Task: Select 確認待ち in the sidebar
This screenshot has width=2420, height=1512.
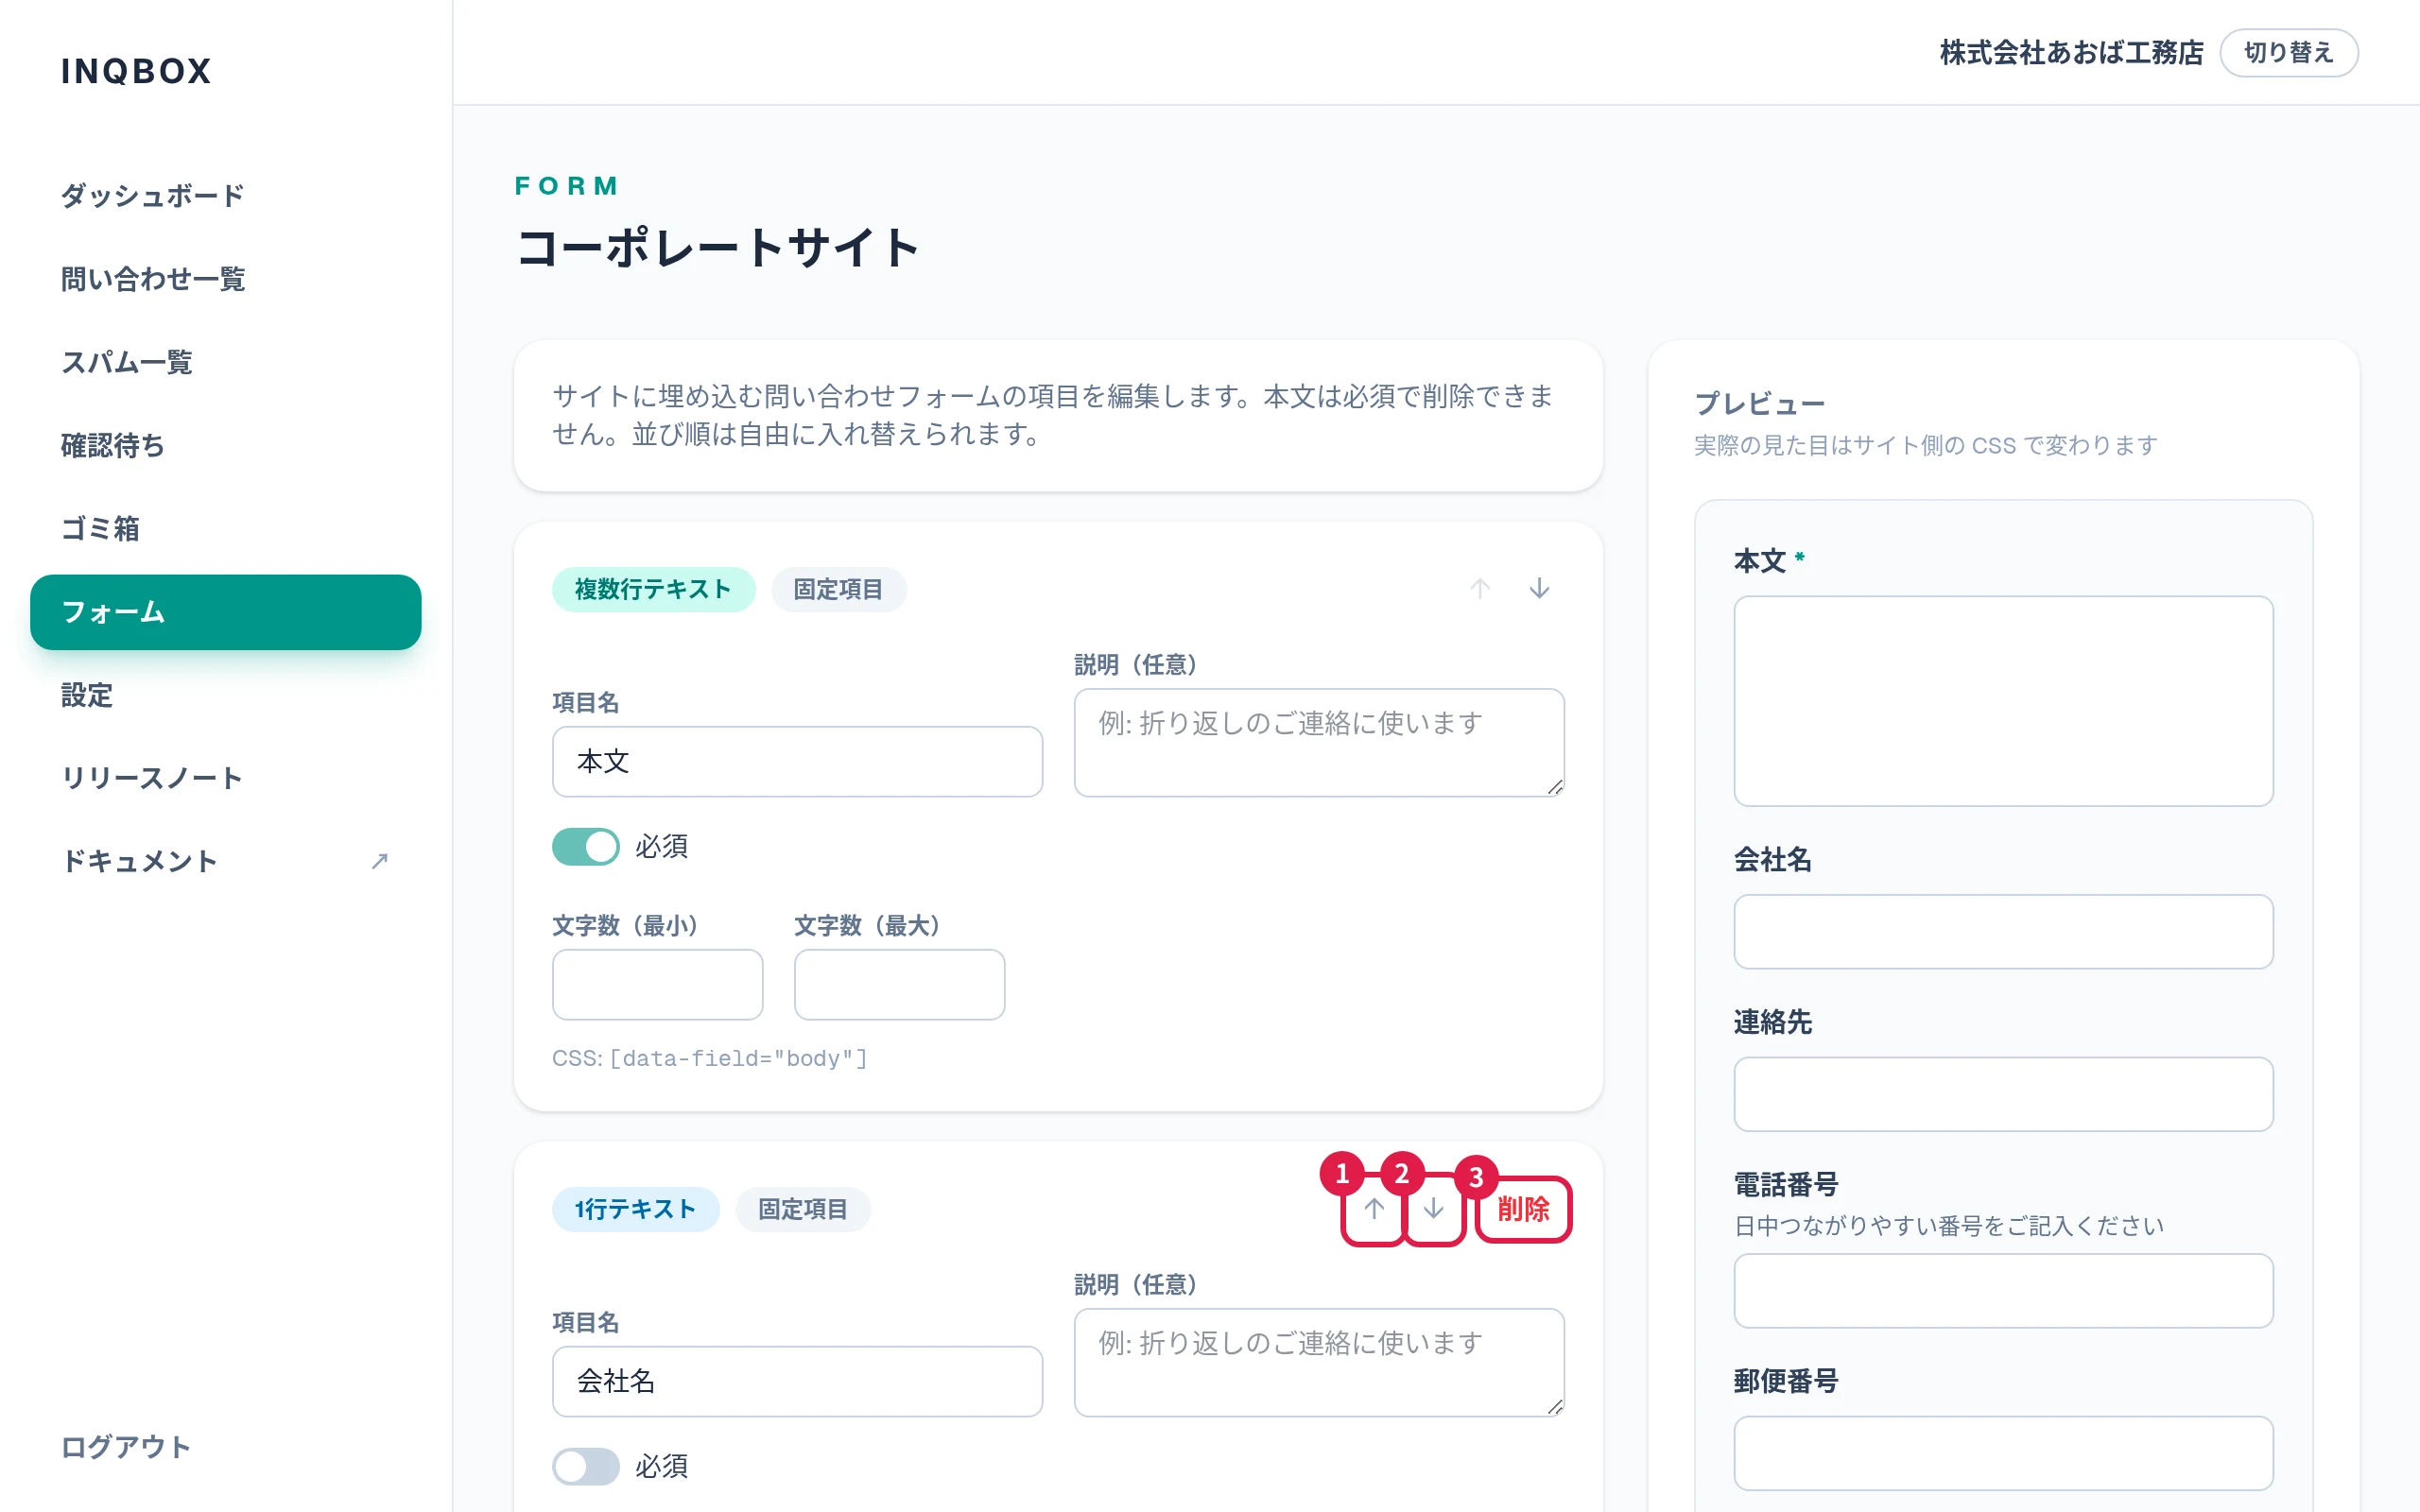Action: click(x=225, y=445)
